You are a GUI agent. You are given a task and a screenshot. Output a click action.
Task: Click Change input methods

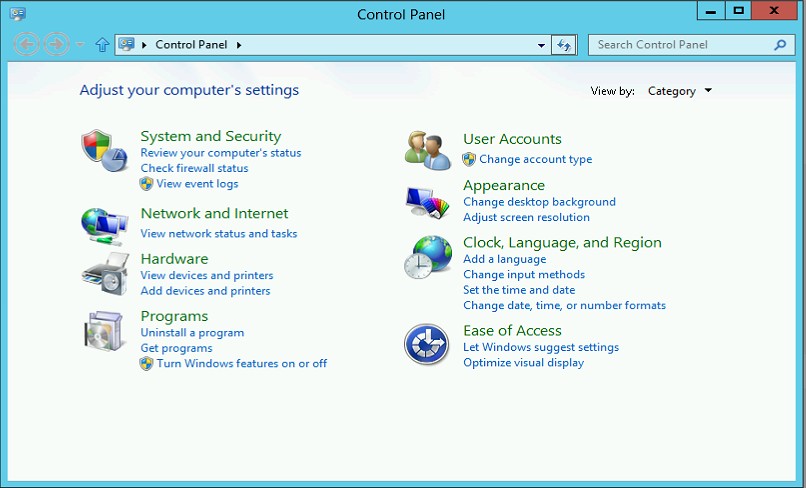524,275
